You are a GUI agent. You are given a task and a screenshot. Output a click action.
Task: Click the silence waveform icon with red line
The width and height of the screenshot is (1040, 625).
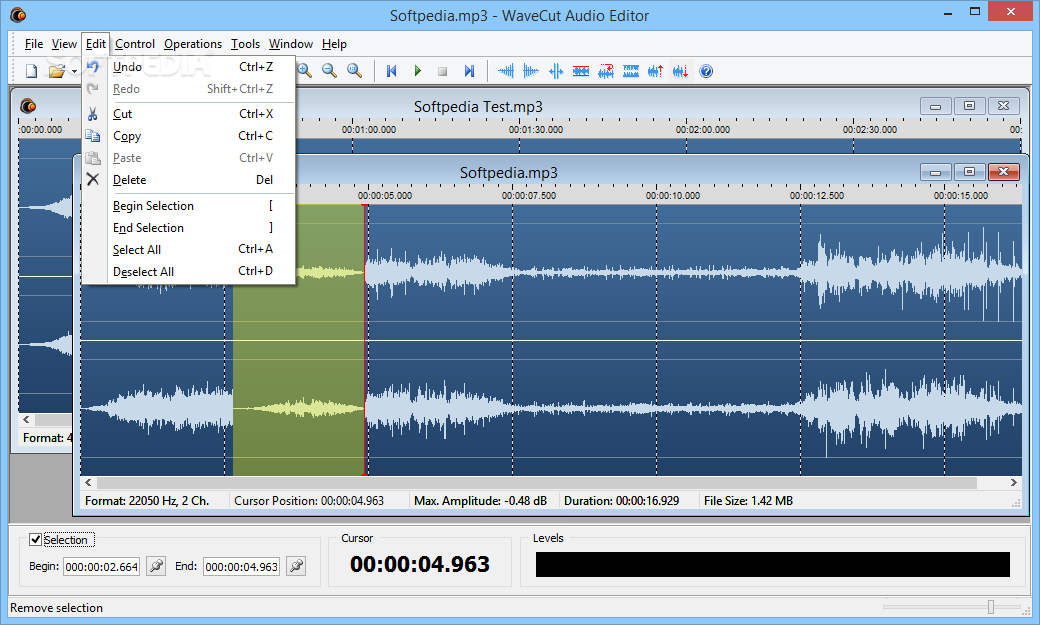[581, 71]
